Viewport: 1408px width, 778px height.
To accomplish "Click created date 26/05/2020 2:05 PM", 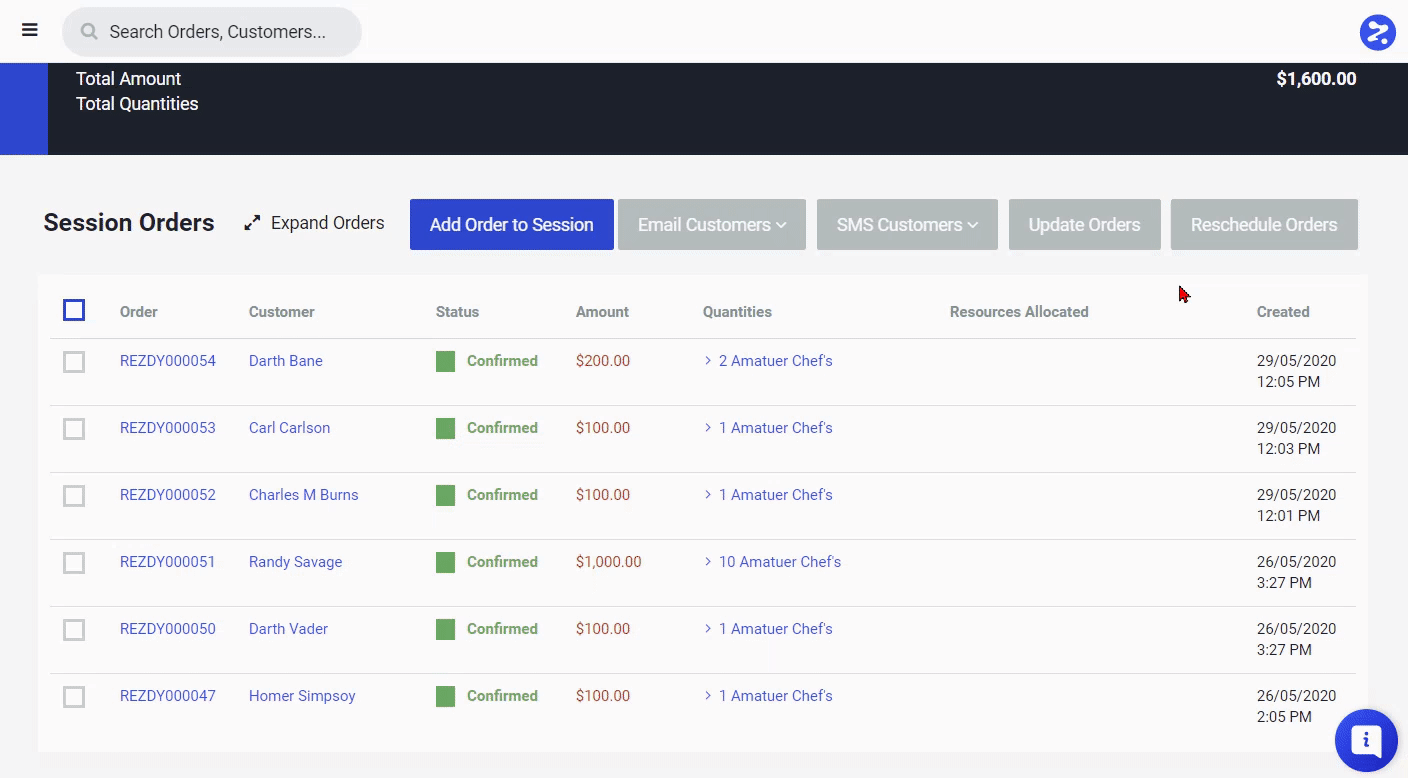I will pyautogui.click(x=1297, y=706).
